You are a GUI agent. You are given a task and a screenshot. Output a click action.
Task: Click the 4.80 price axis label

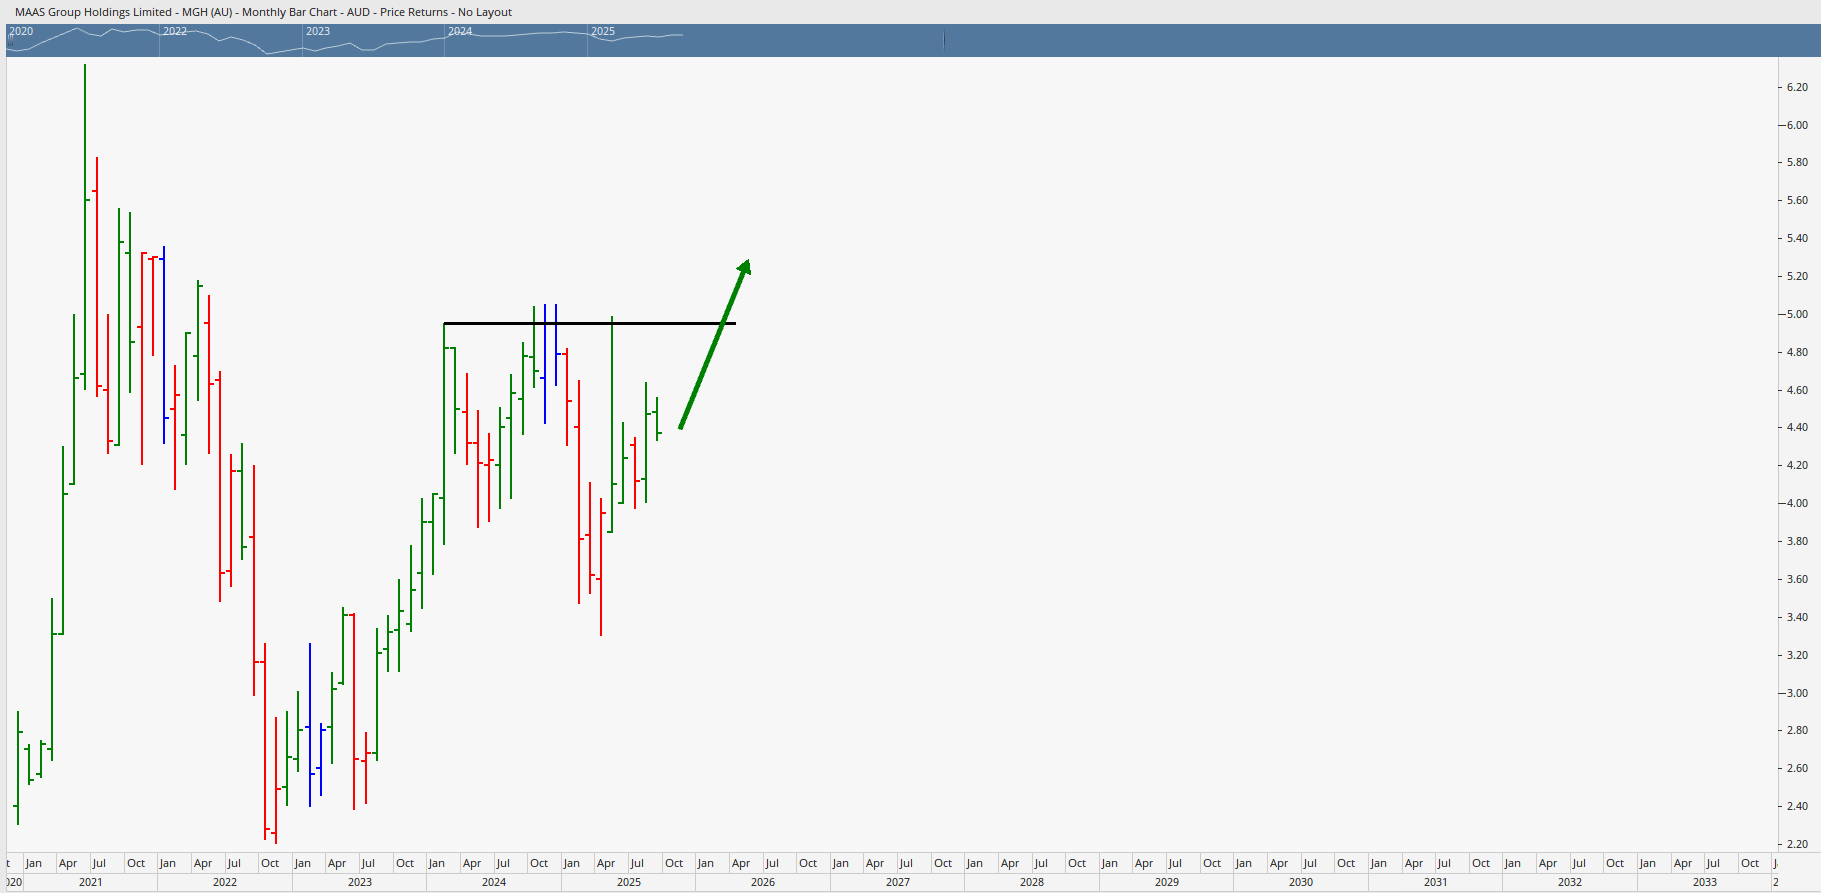coord(1797,352)
